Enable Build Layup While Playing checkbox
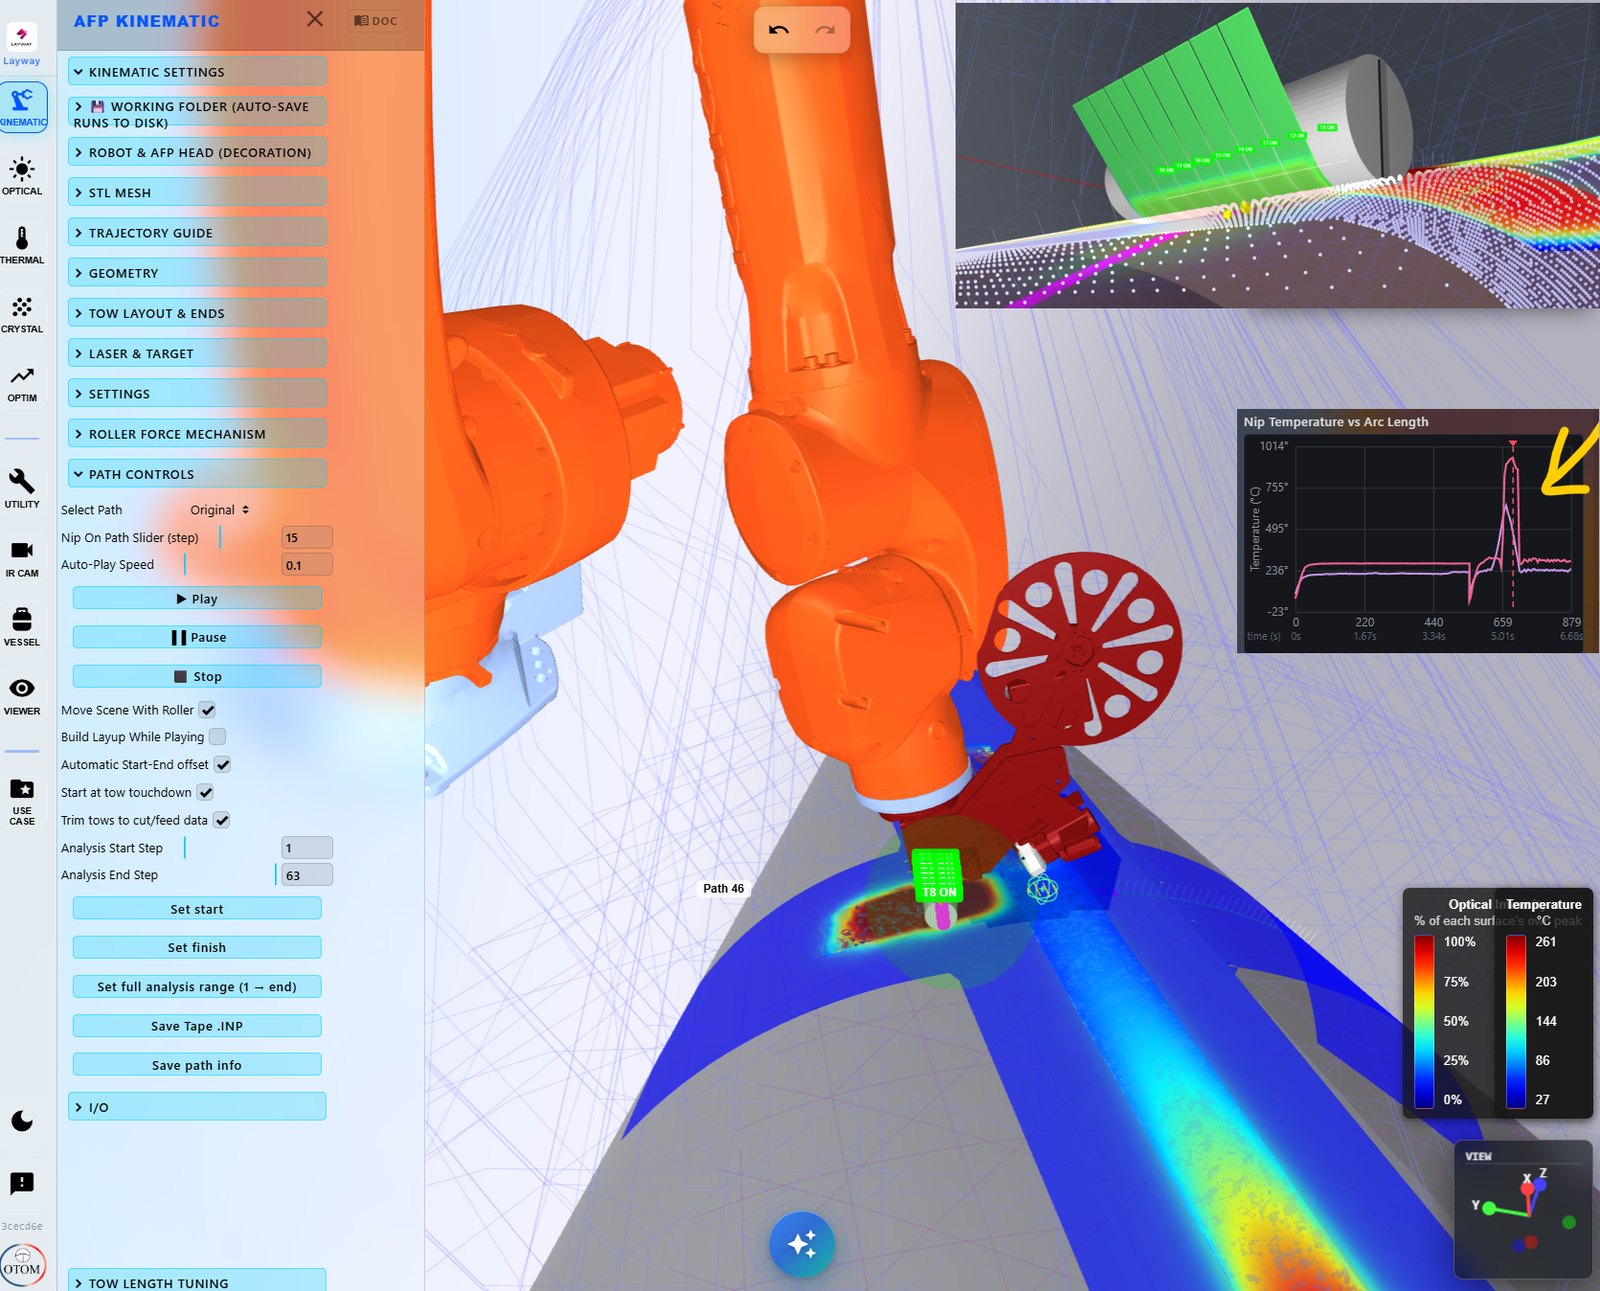The height and width of the screenshot is (1291, 1600). pos(217,737)
